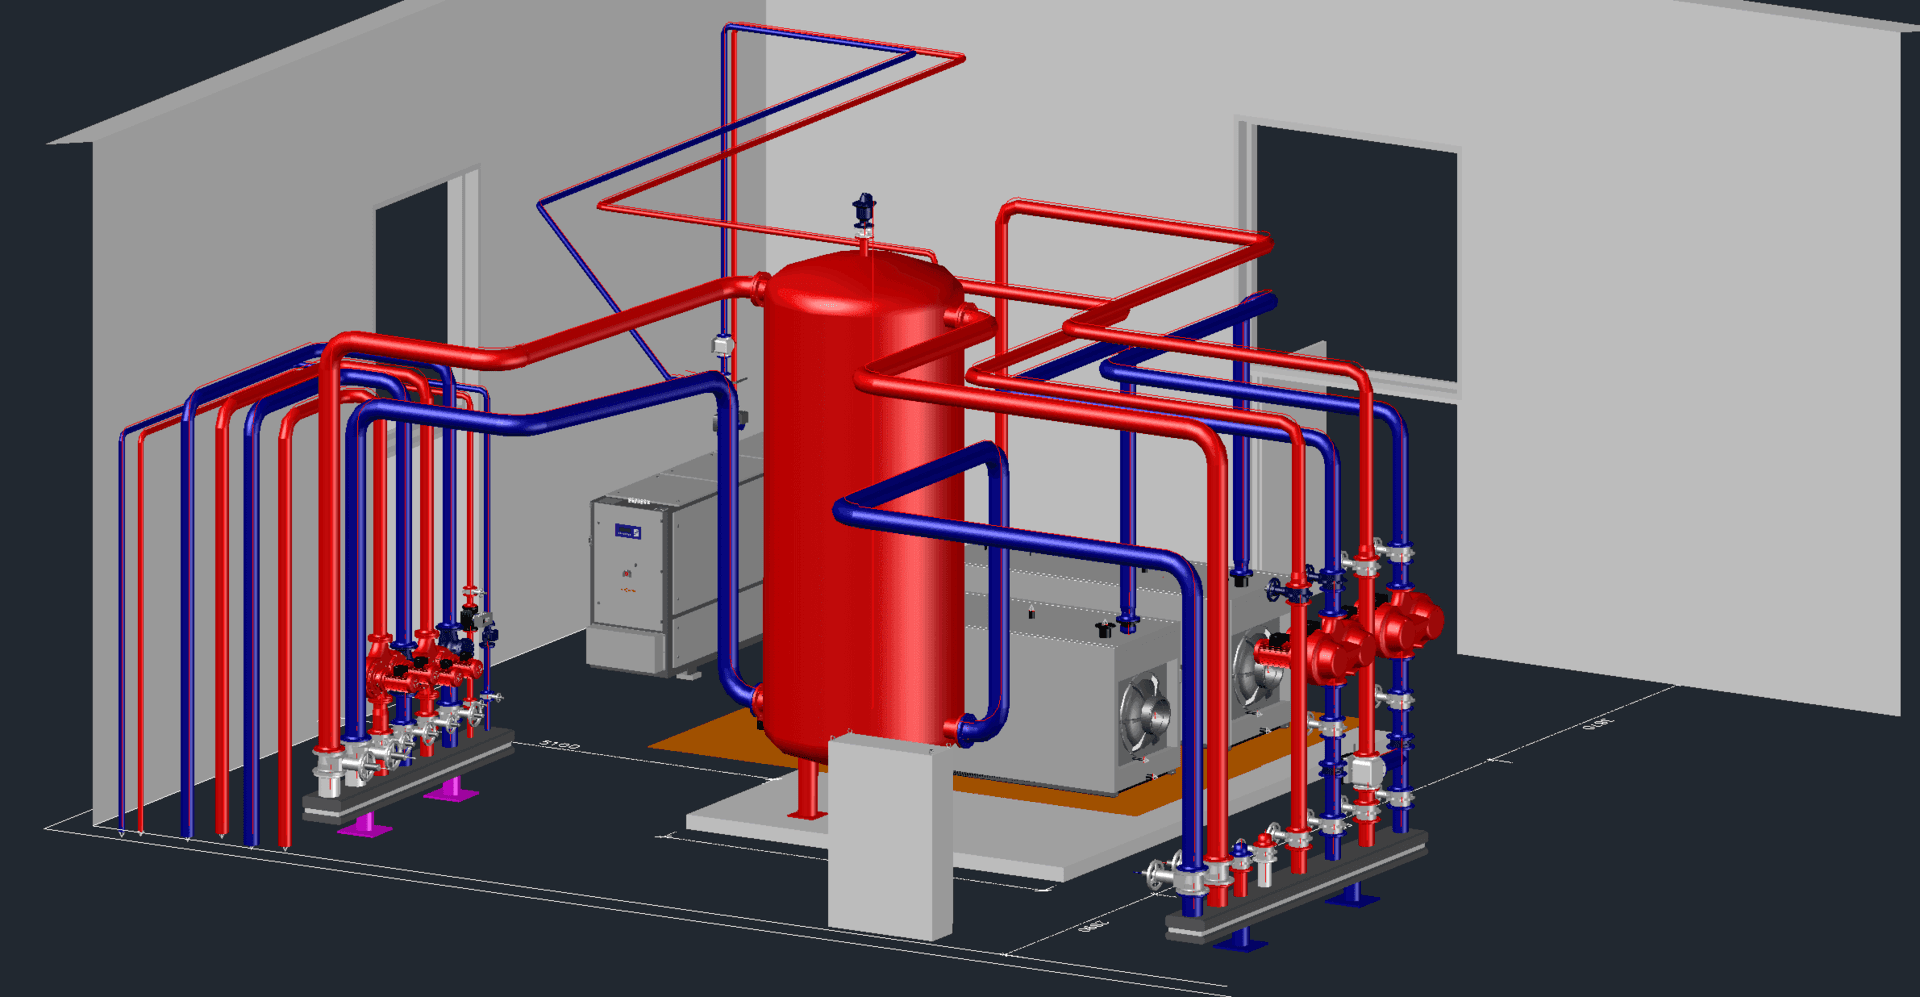1920x997 pixels.
Task: Pick the small gray sensor box on the thin riser
Action: [721, 346]
